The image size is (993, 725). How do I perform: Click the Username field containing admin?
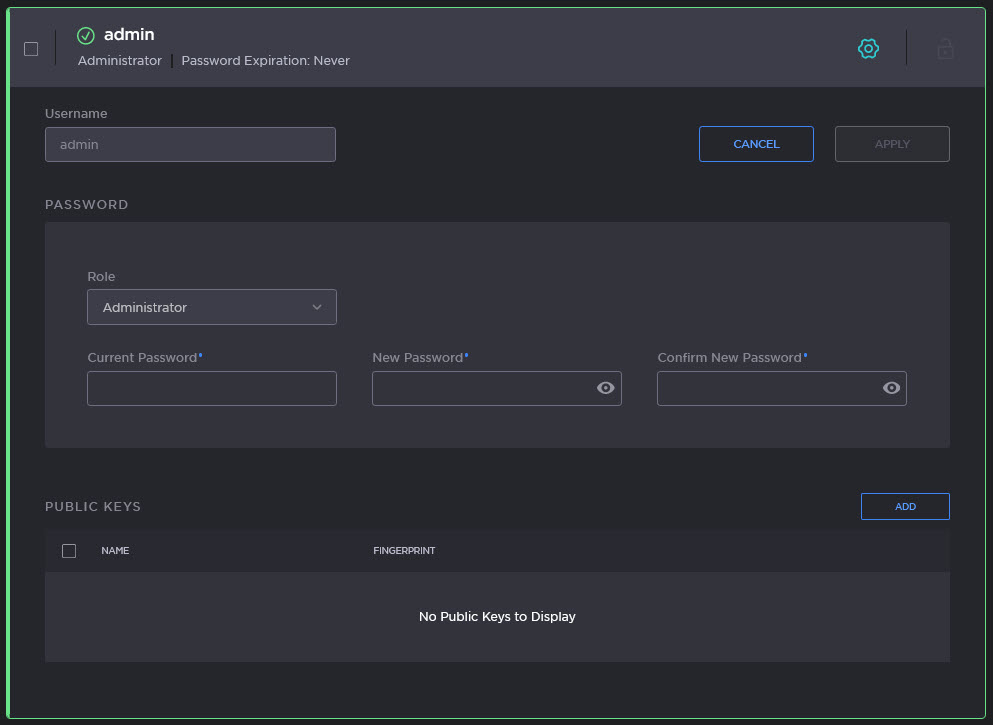tap(190, 144)
